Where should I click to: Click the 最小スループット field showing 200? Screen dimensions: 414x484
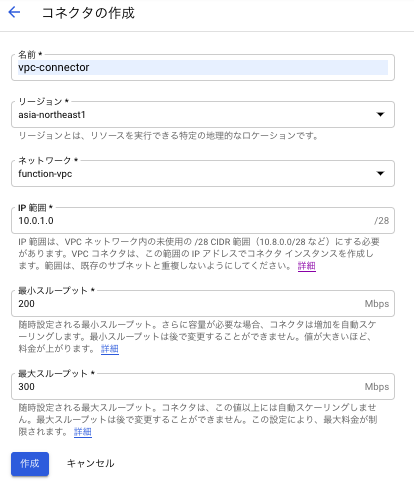203,304
